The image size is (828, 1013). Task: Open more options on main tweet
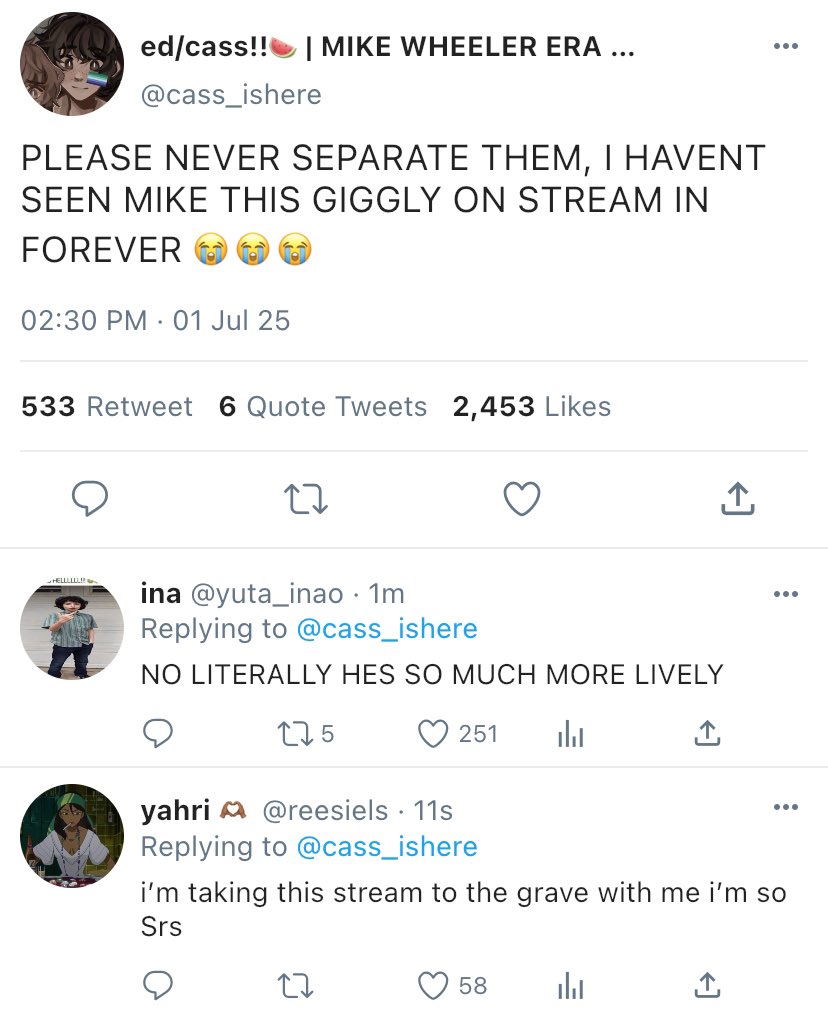click(x=786, y=47)
